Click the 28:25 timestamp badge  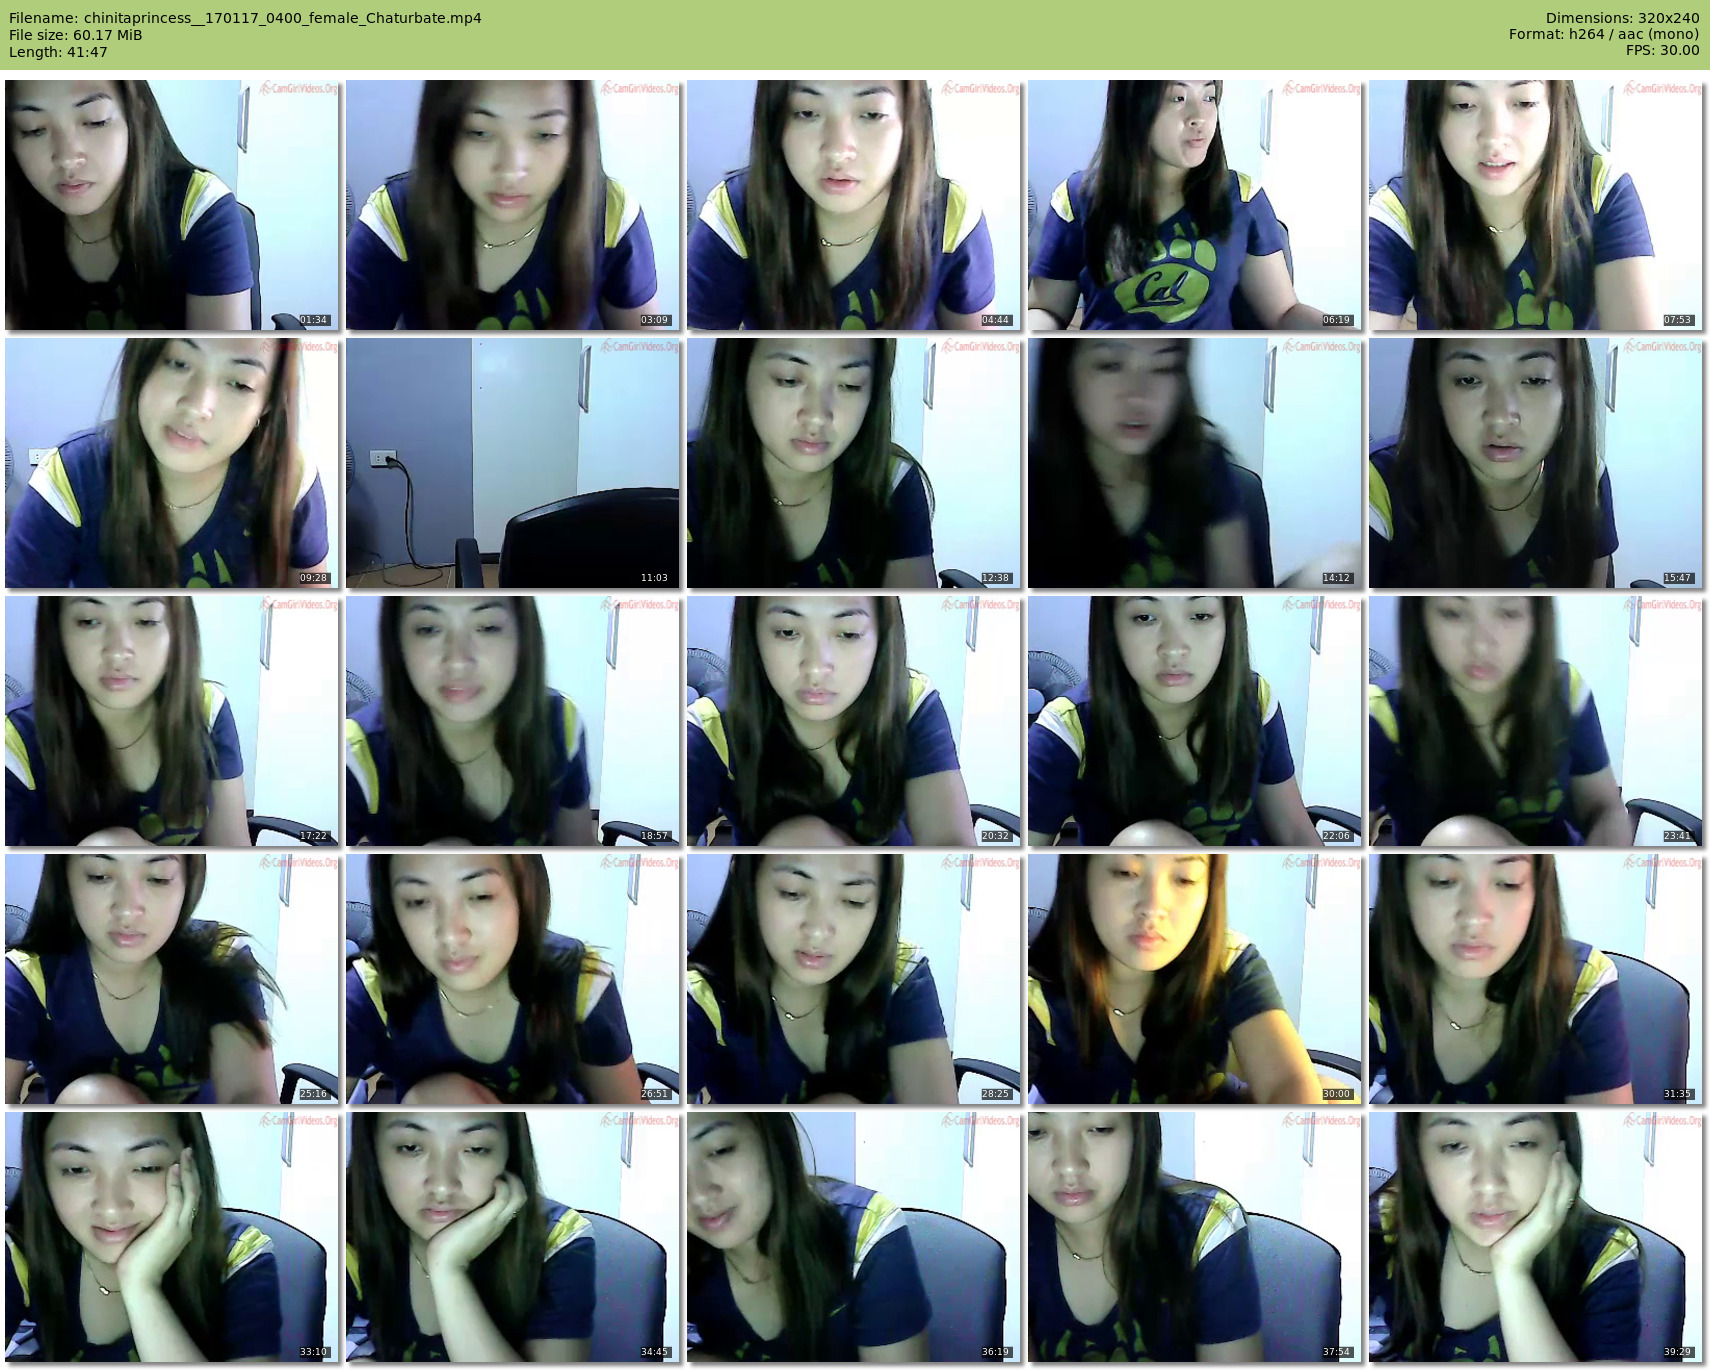pyautogui.click(x=995, y=1094)
